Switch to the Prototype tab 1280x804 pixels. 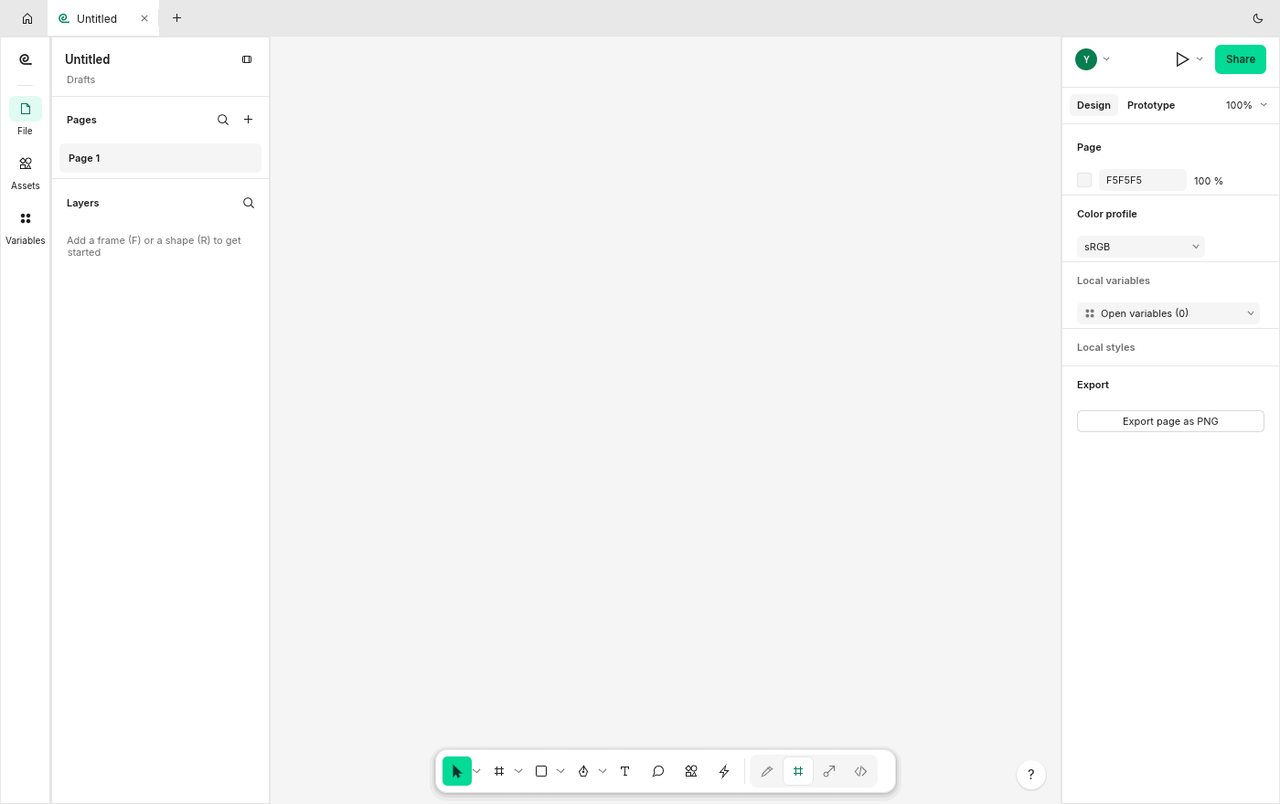pos(1151,105)
